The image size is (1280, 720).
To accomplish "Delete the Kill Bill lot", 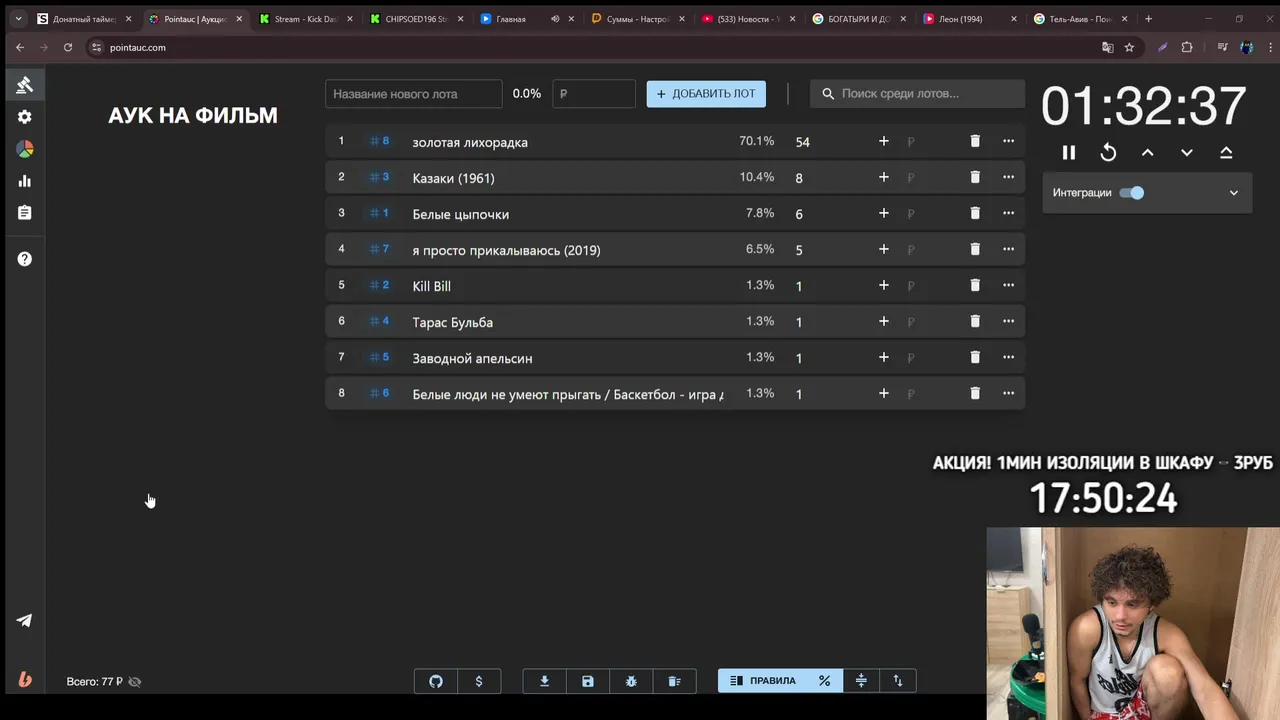I will pyautogui.click(x=975, y=285).
